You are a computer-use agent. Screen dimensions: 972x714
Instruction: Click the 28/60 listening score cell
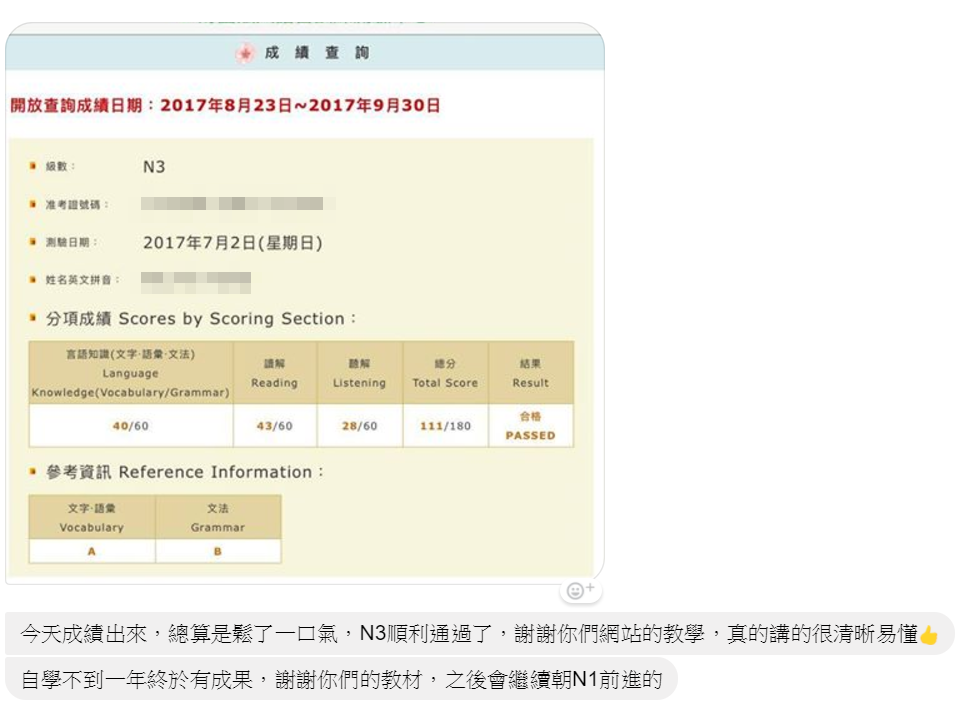359,426
